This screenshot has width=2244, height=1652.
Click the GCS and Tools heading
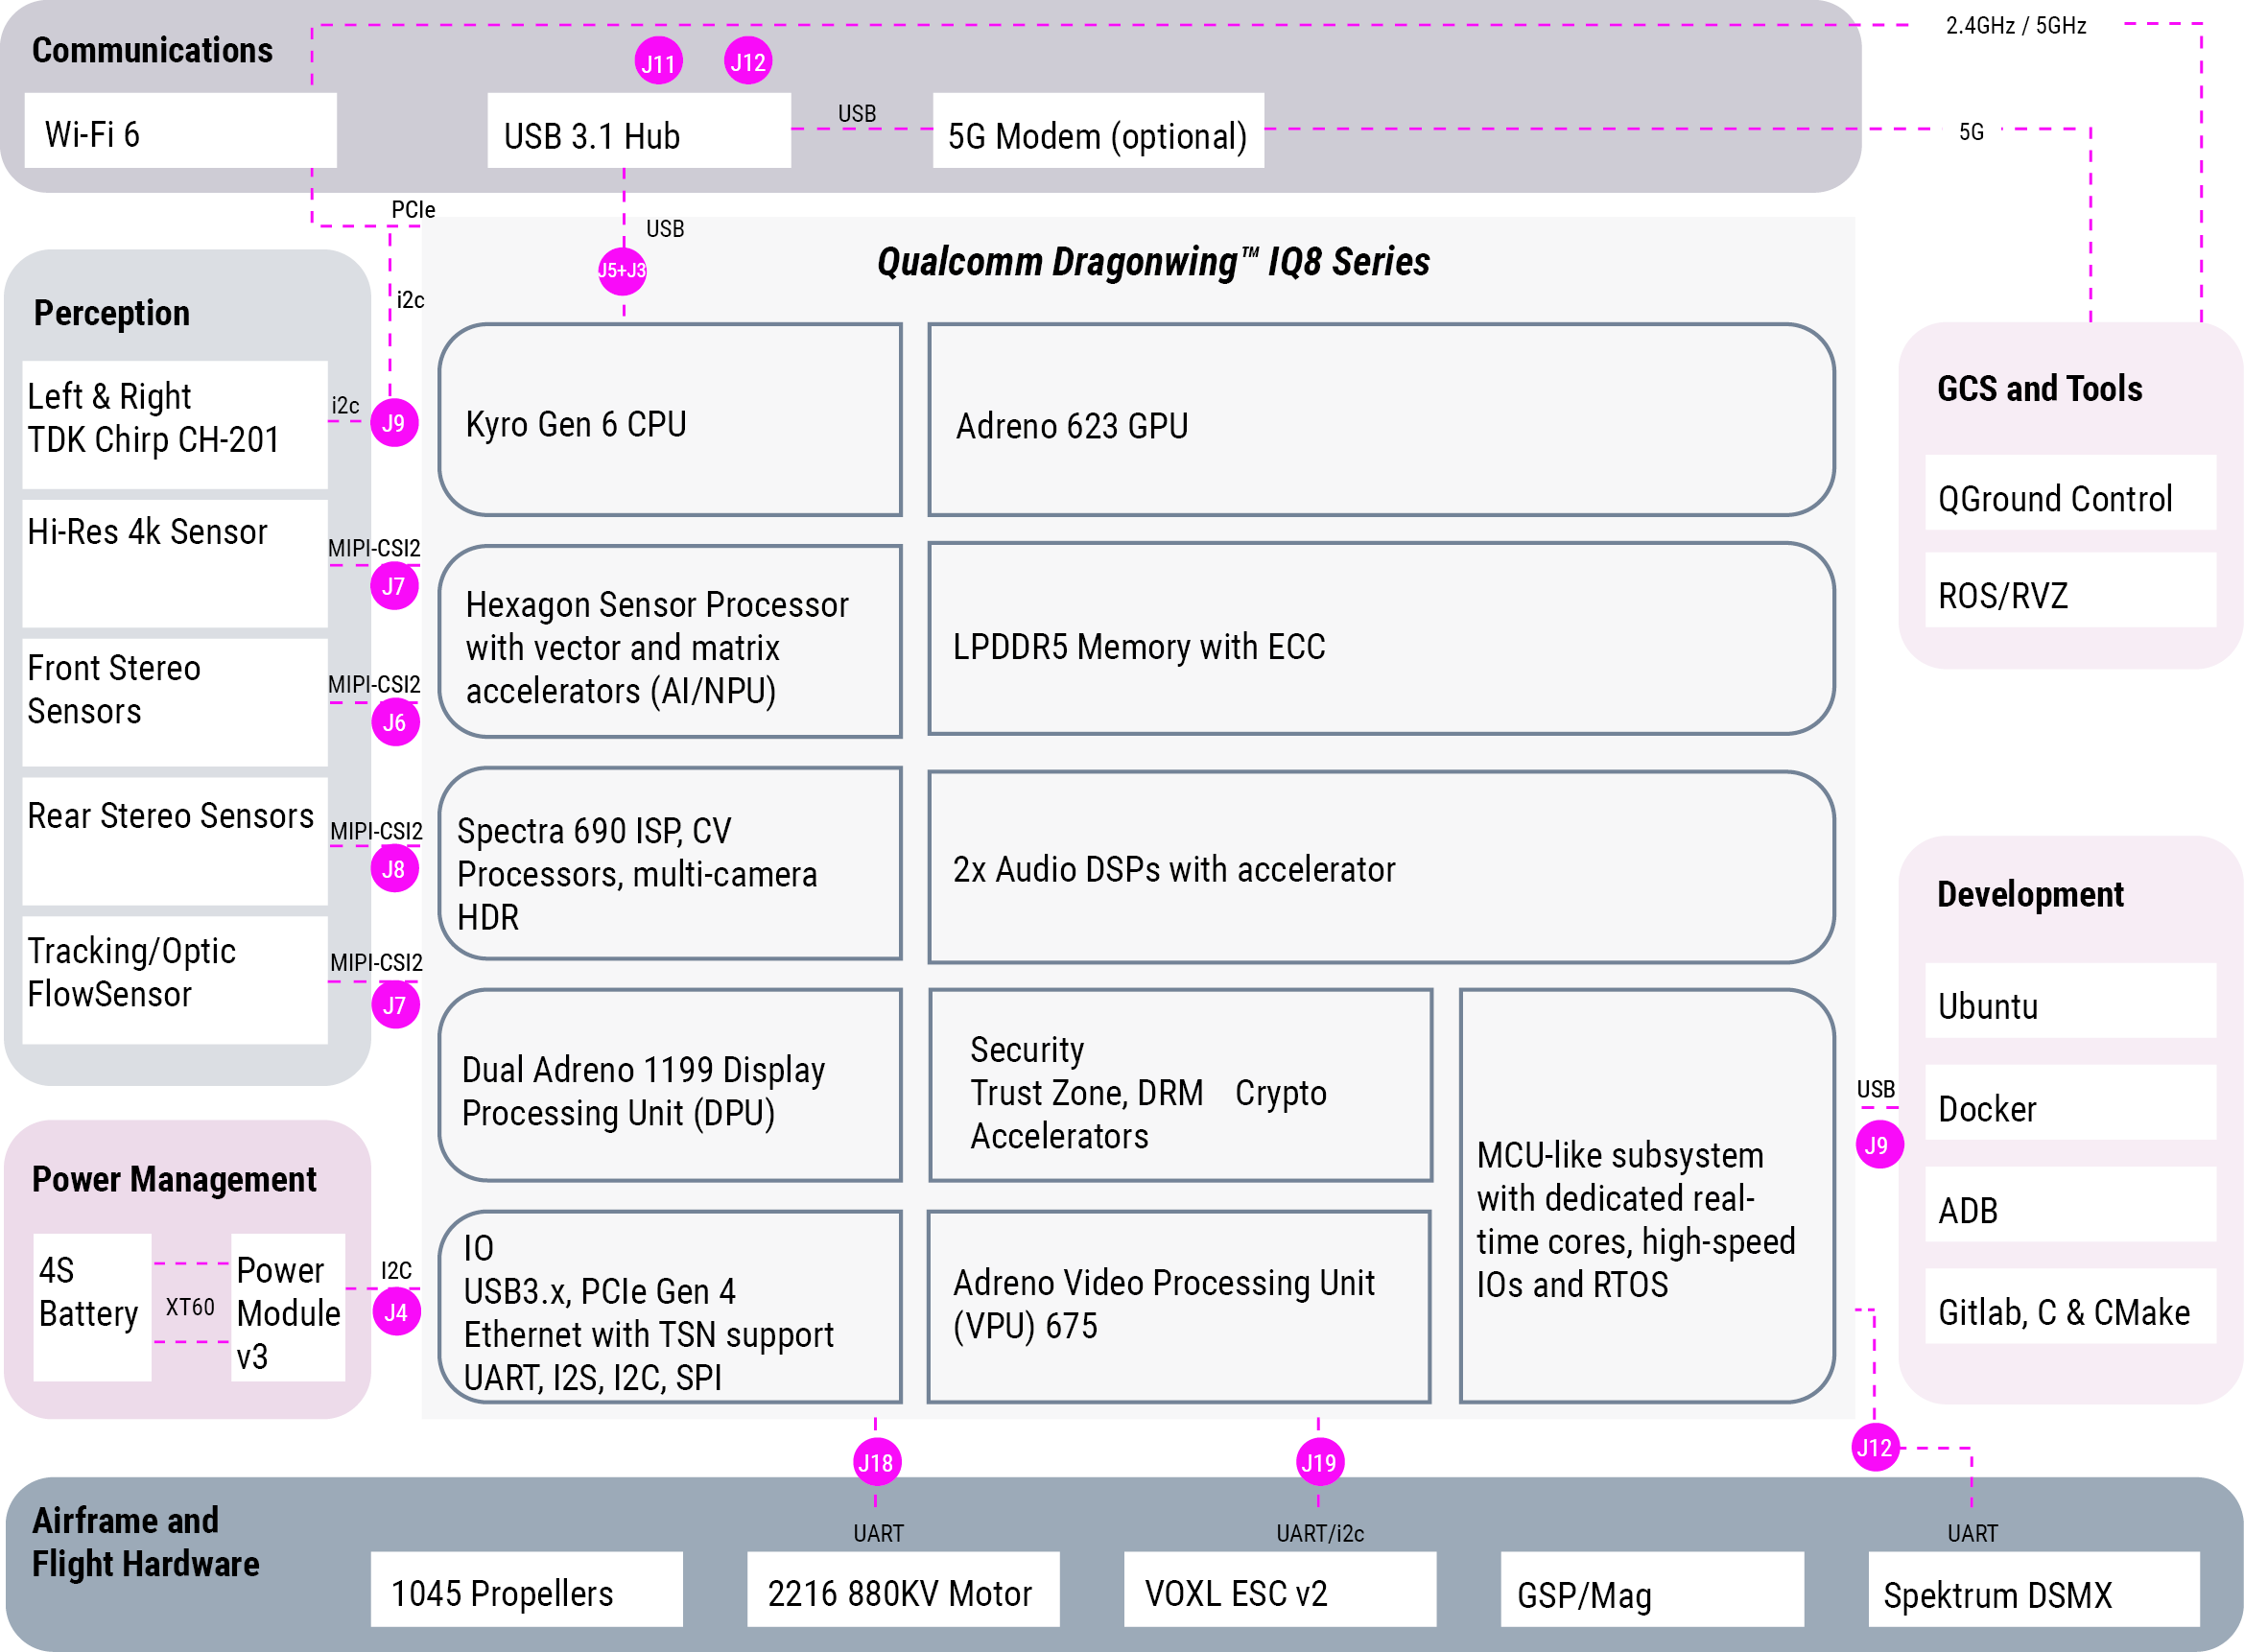click(2040, 388)
